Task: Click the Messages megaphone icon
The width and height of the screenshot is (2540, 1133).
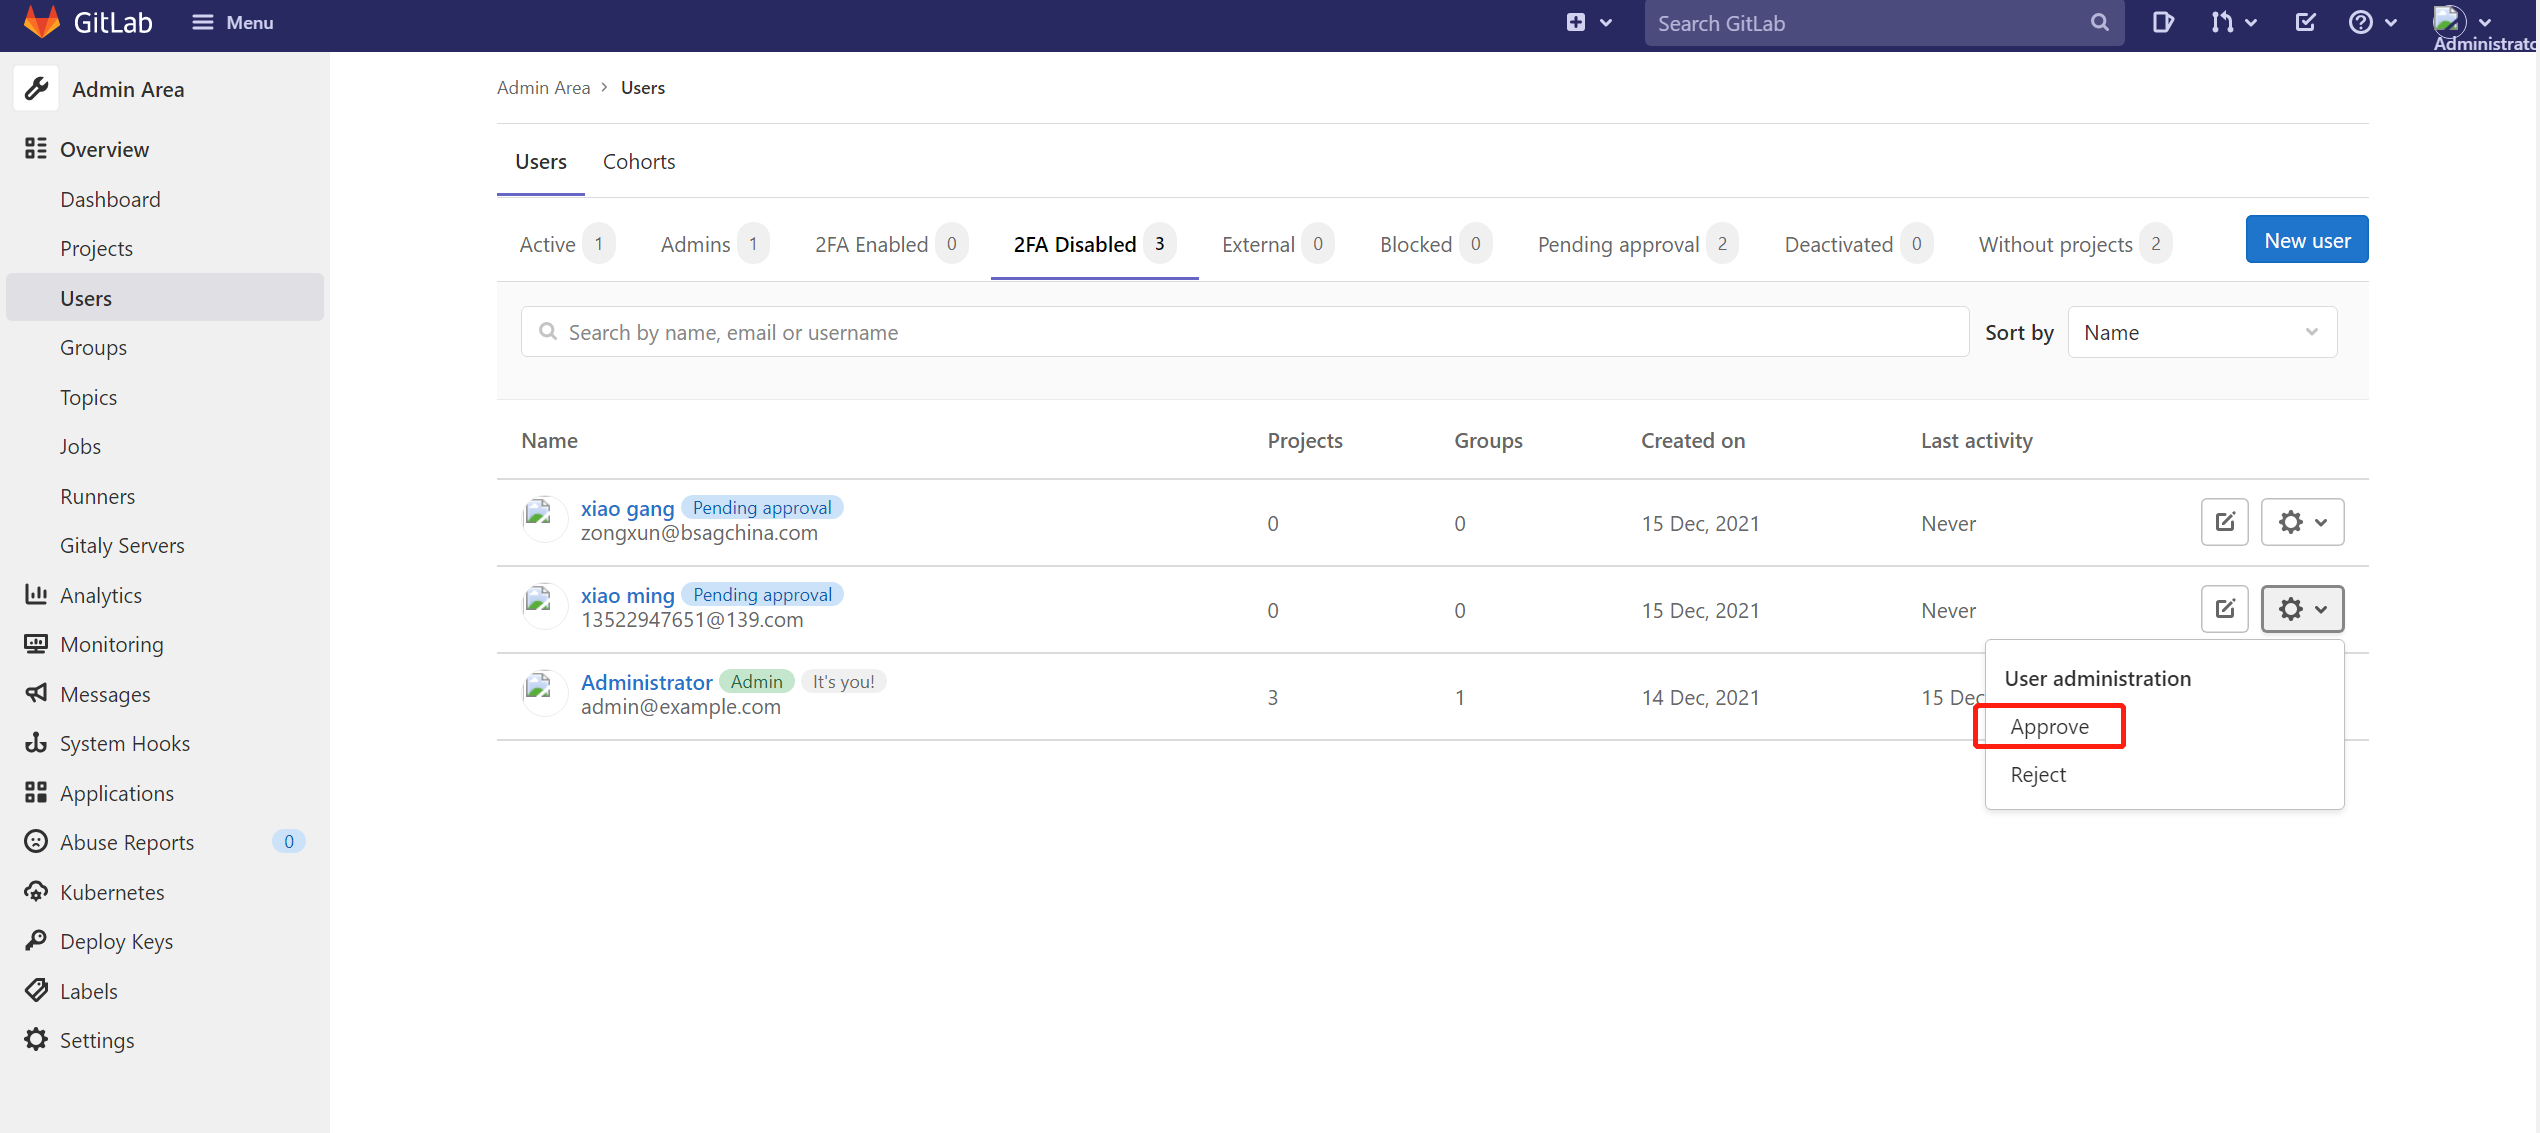Action: 36,693
